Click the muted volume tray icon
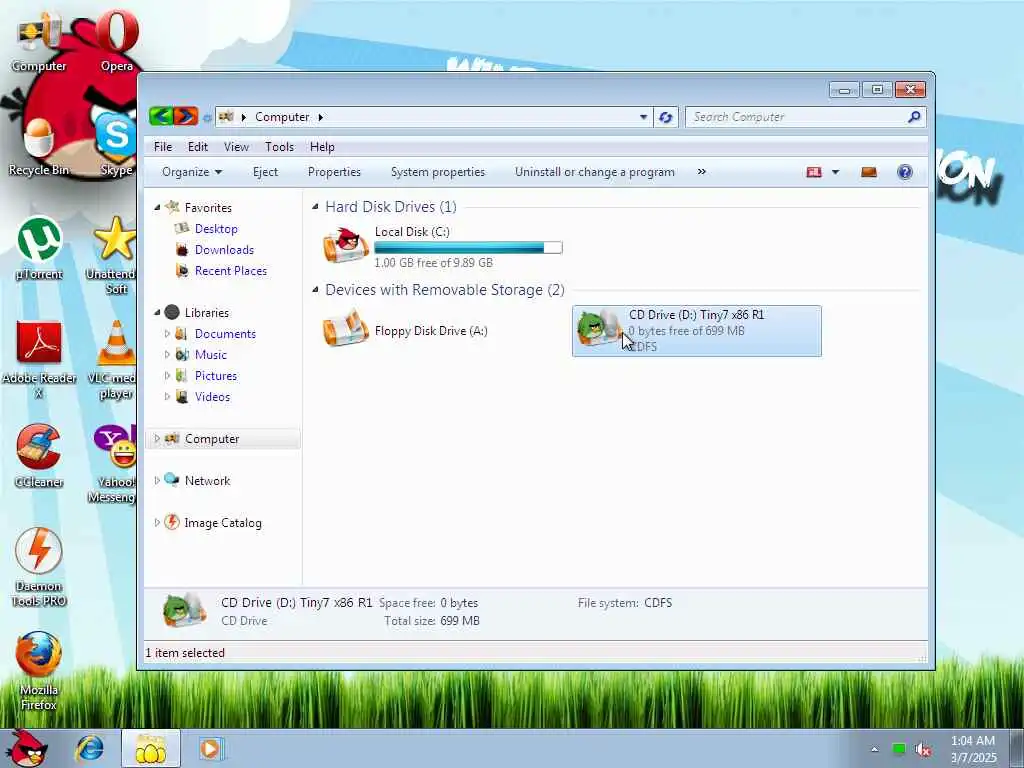1024x768 pixels. pos(923,750)
